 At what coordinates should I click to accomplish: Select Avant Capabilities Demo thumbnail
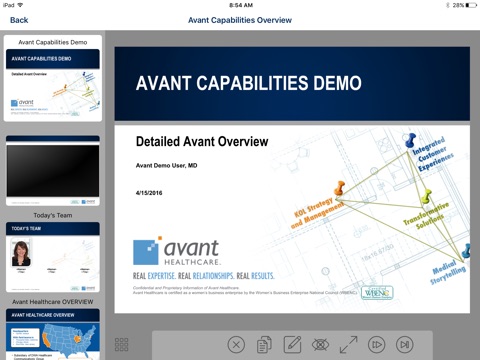click(53, 78)
